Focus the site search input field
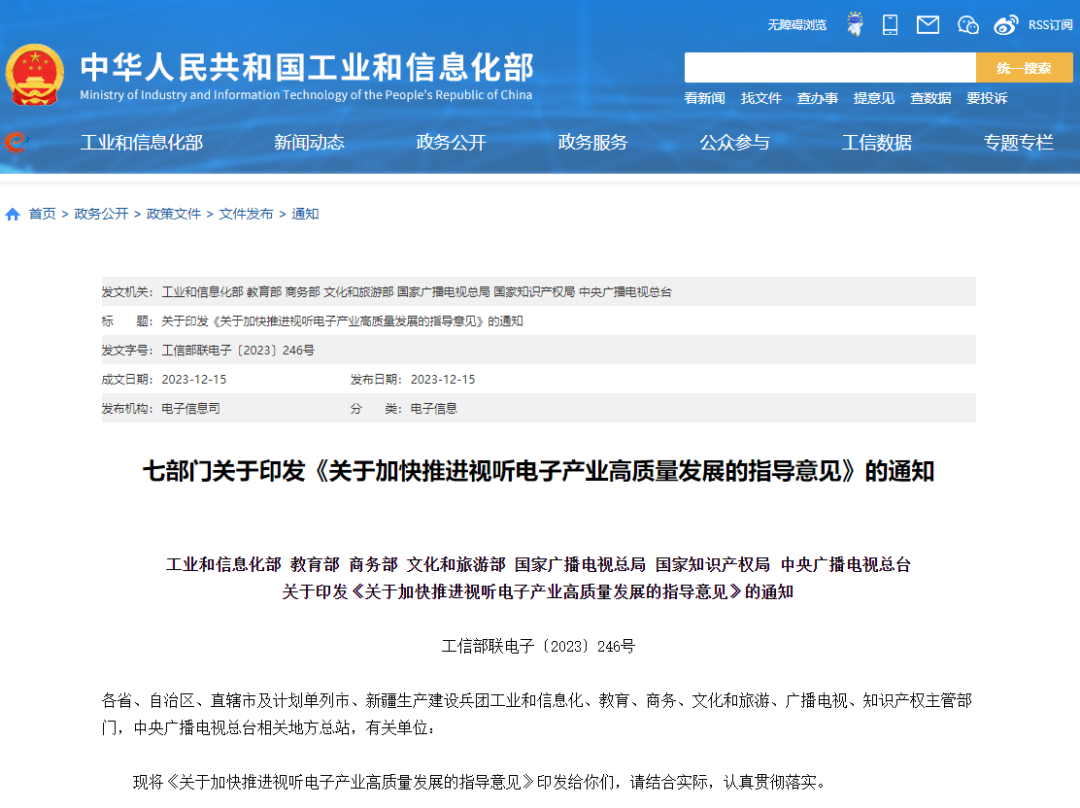 point(830,68)
